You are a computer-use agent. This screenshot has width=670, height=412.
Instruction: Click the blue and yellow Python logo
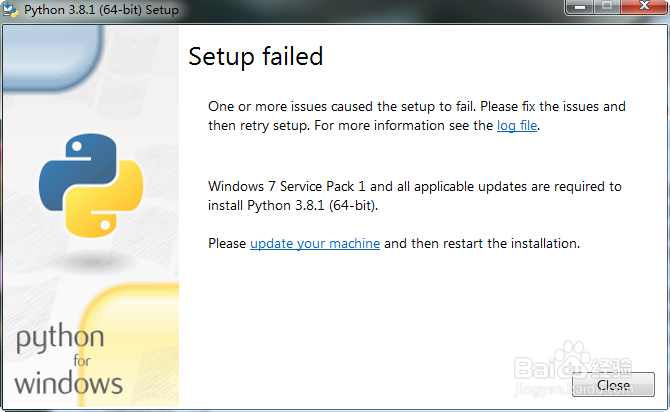pos(91,183)
